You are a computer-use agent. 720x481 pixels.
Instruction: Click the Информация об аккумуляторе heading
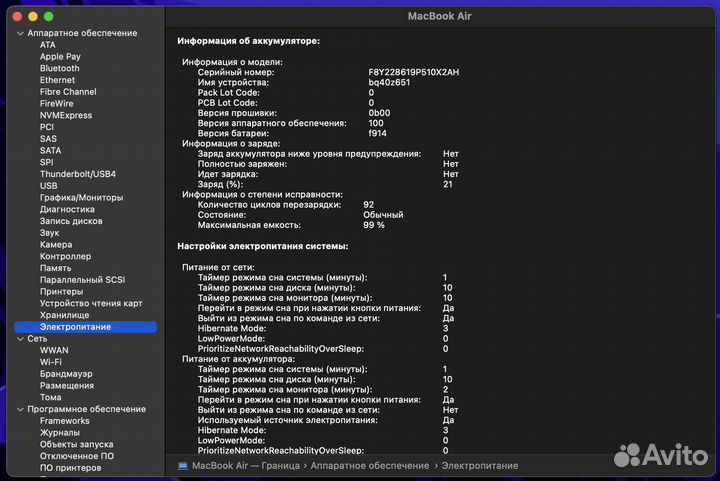[248, 41]
